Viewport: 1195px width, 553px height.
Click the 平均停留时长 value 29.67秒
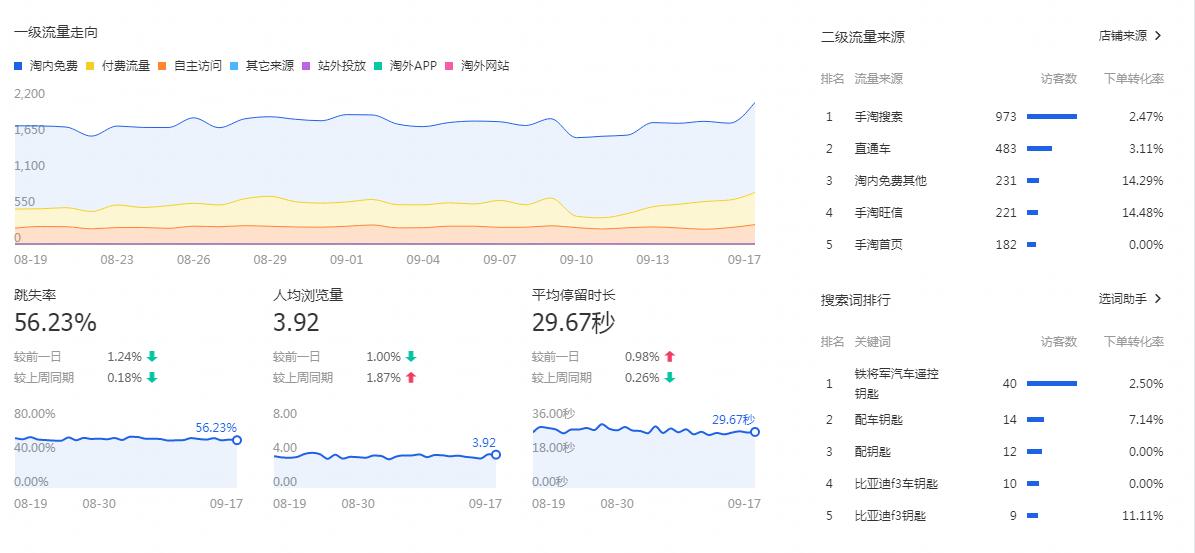tap(573, 323)
